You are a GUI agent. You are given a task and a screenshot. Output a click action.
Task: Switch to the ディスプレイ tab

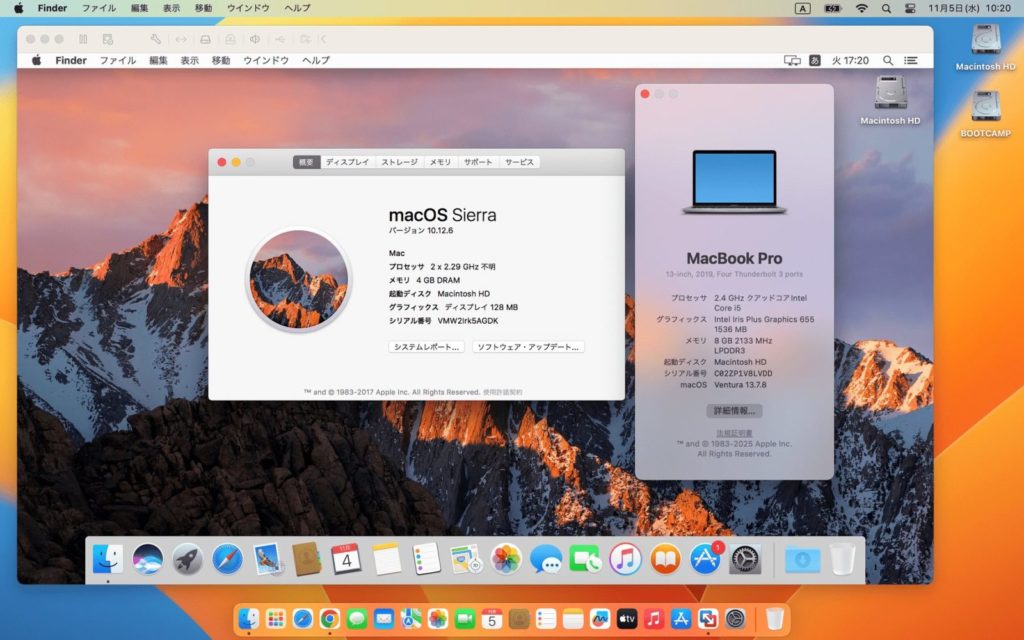[347, 162]
